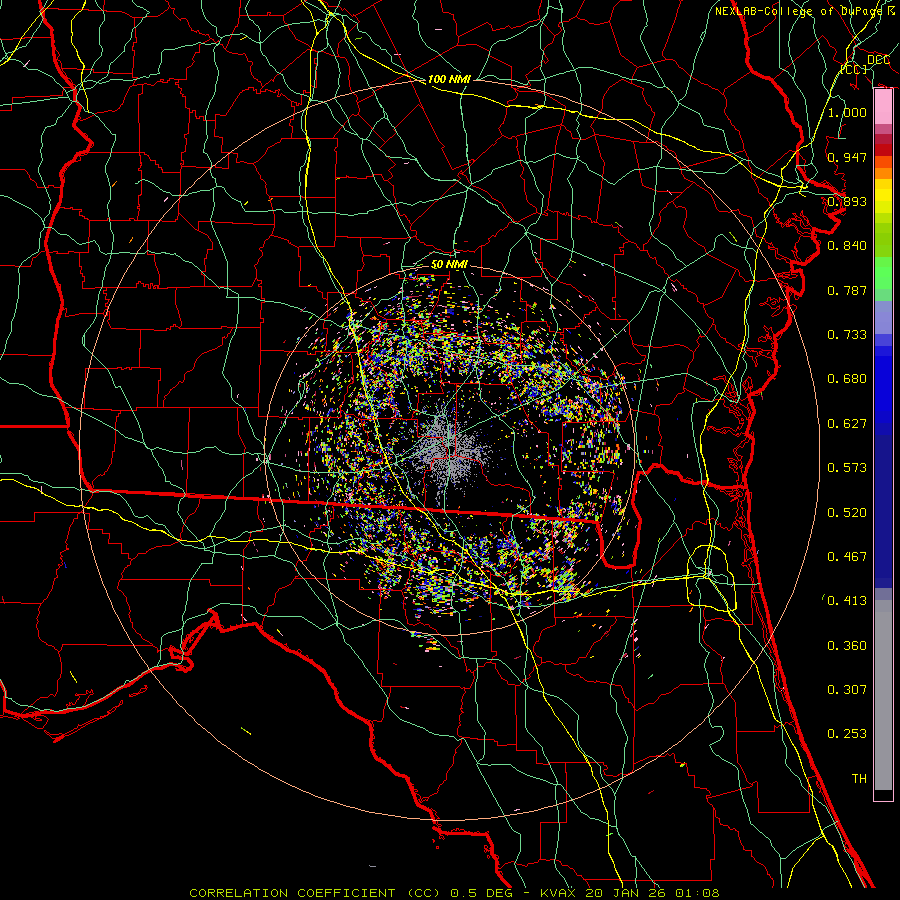
Task: Click the 0.680 scale value
Action: (847, 379)
